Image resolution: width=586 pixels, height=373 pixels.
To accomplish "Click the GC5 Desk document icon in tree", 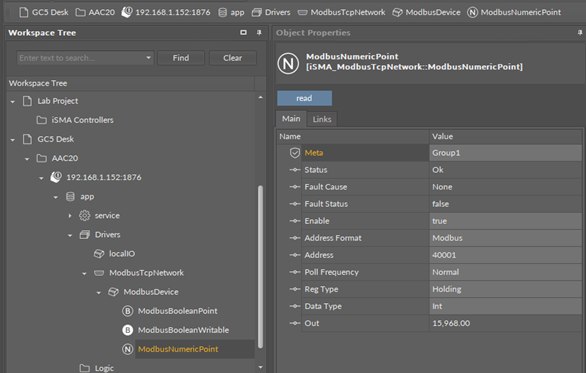I will [x=27, y=139].
